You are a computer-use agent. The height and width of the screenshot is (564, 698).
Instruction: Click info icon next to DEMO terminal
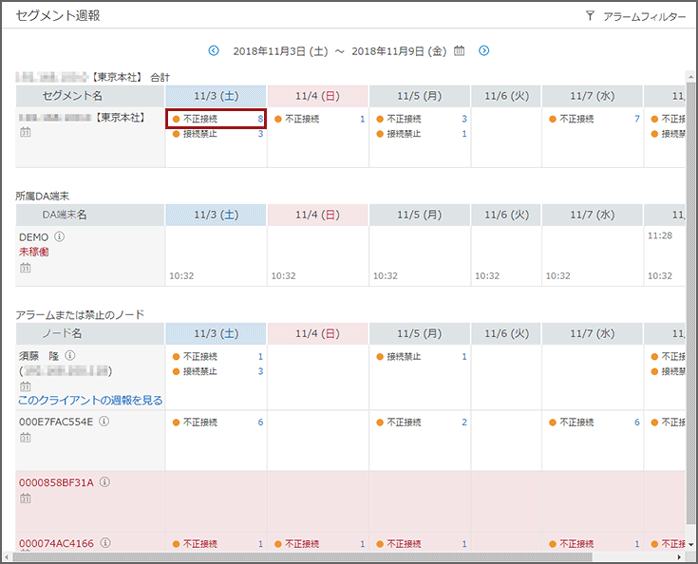59,237
